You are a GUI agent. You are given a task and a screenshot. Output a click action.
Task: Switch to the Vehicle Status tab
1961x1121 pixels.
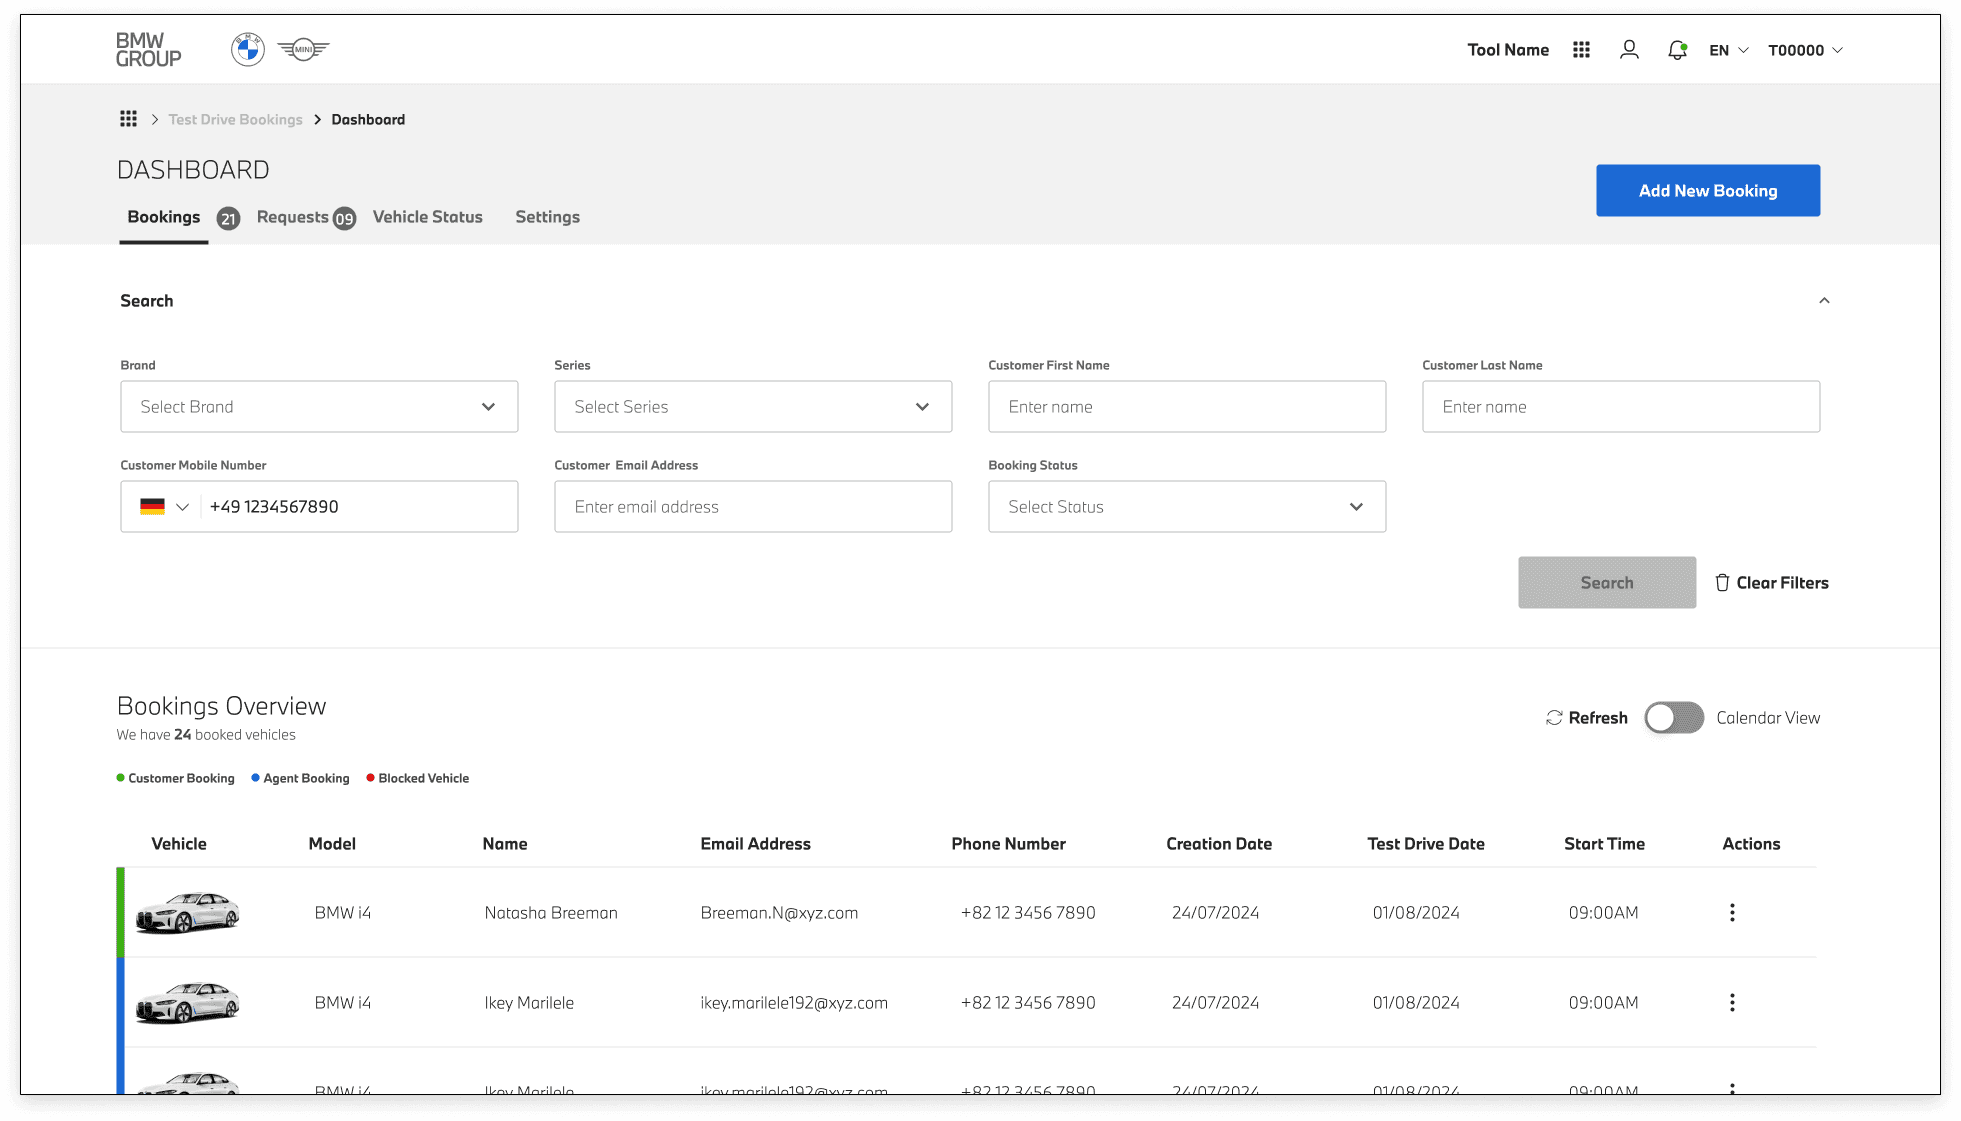pyautogui.click(x=427, y=217)
